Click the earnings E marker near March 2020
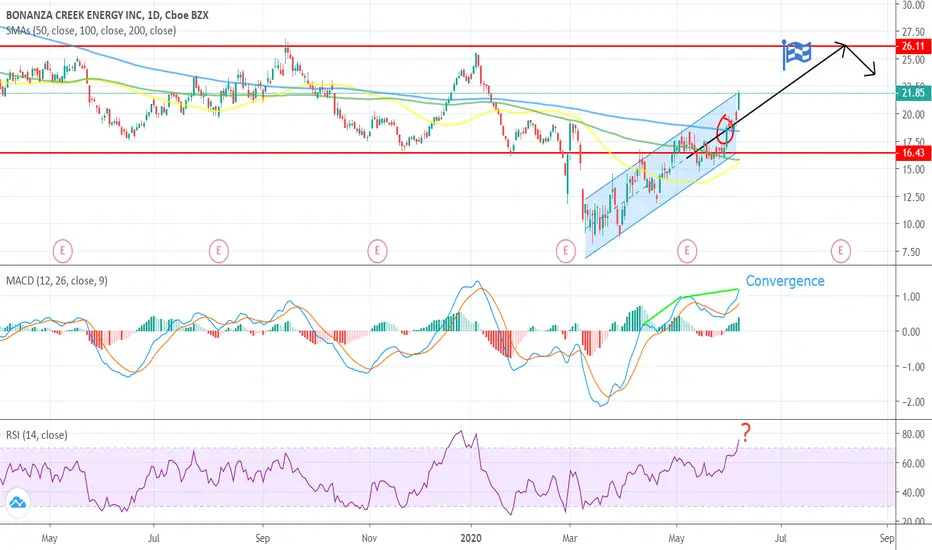This screenshot has height=550, width=932. pos(565,251)
